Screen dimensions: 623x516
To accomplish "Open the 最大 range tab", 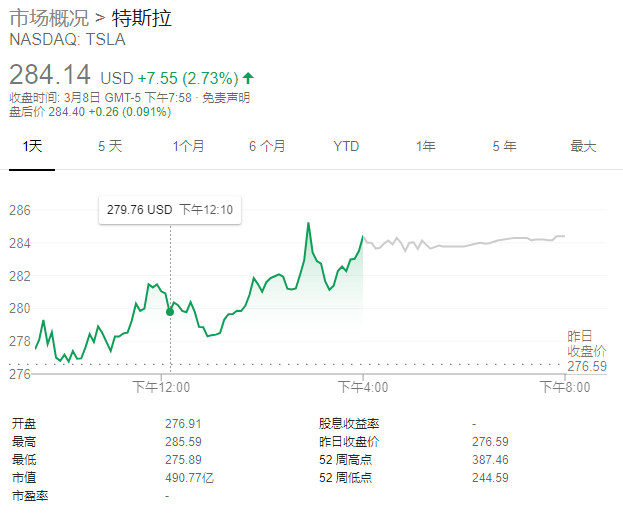I will (583, 146).
